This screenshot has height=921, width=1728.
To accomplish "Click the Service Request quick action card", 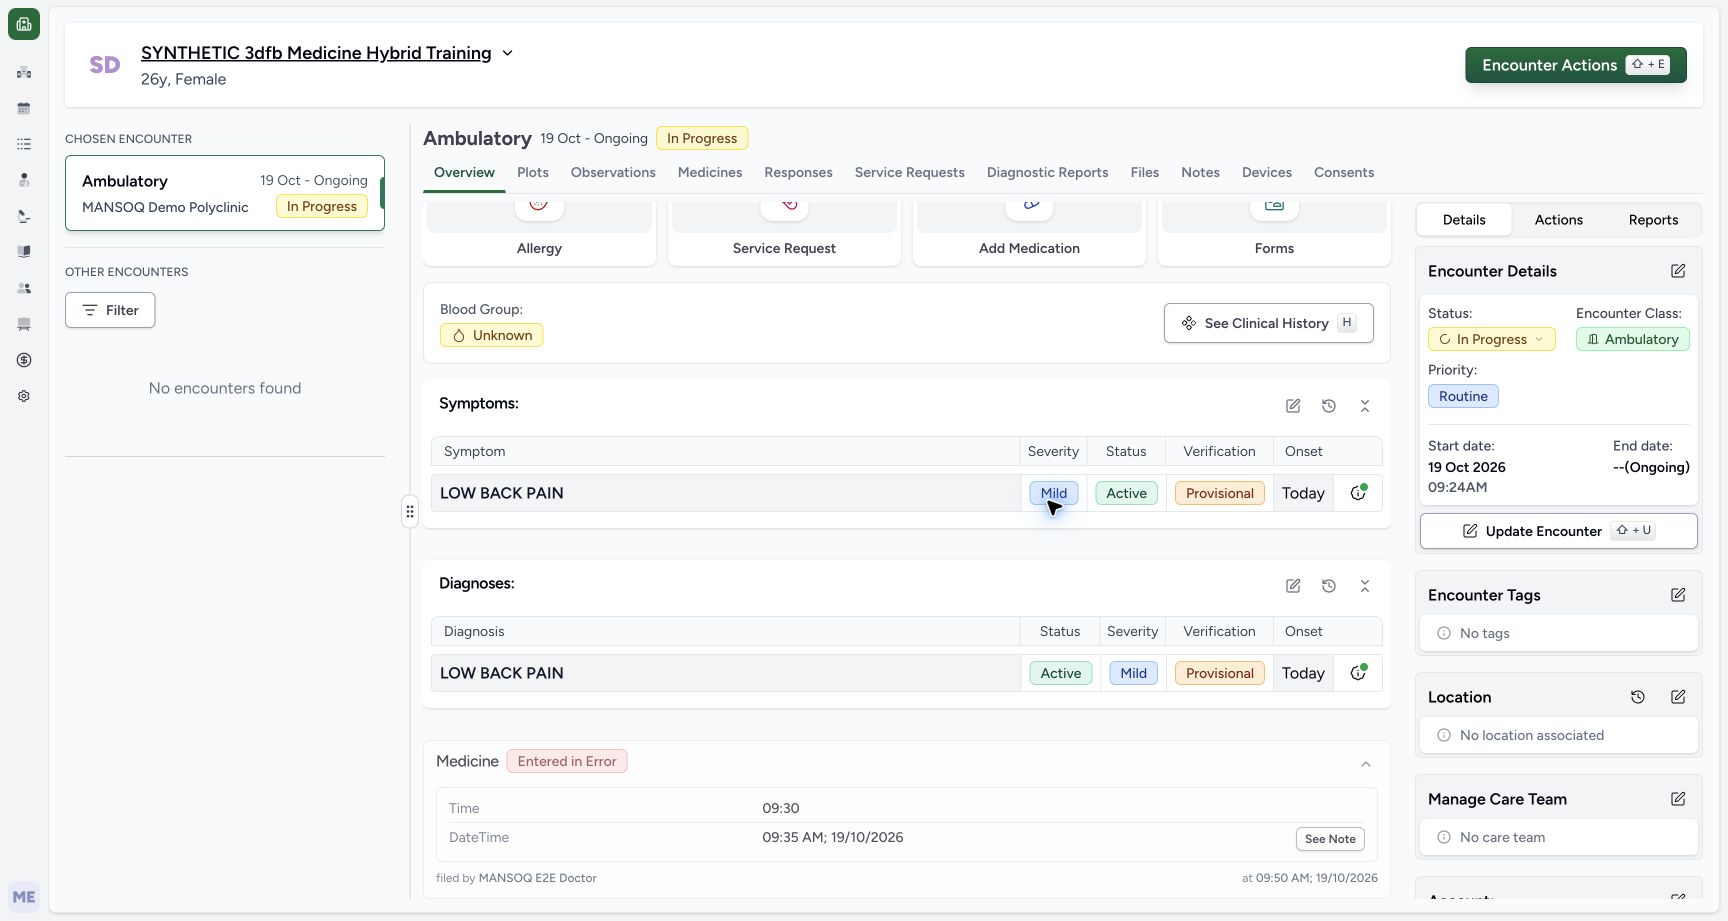I will [784, 233].
